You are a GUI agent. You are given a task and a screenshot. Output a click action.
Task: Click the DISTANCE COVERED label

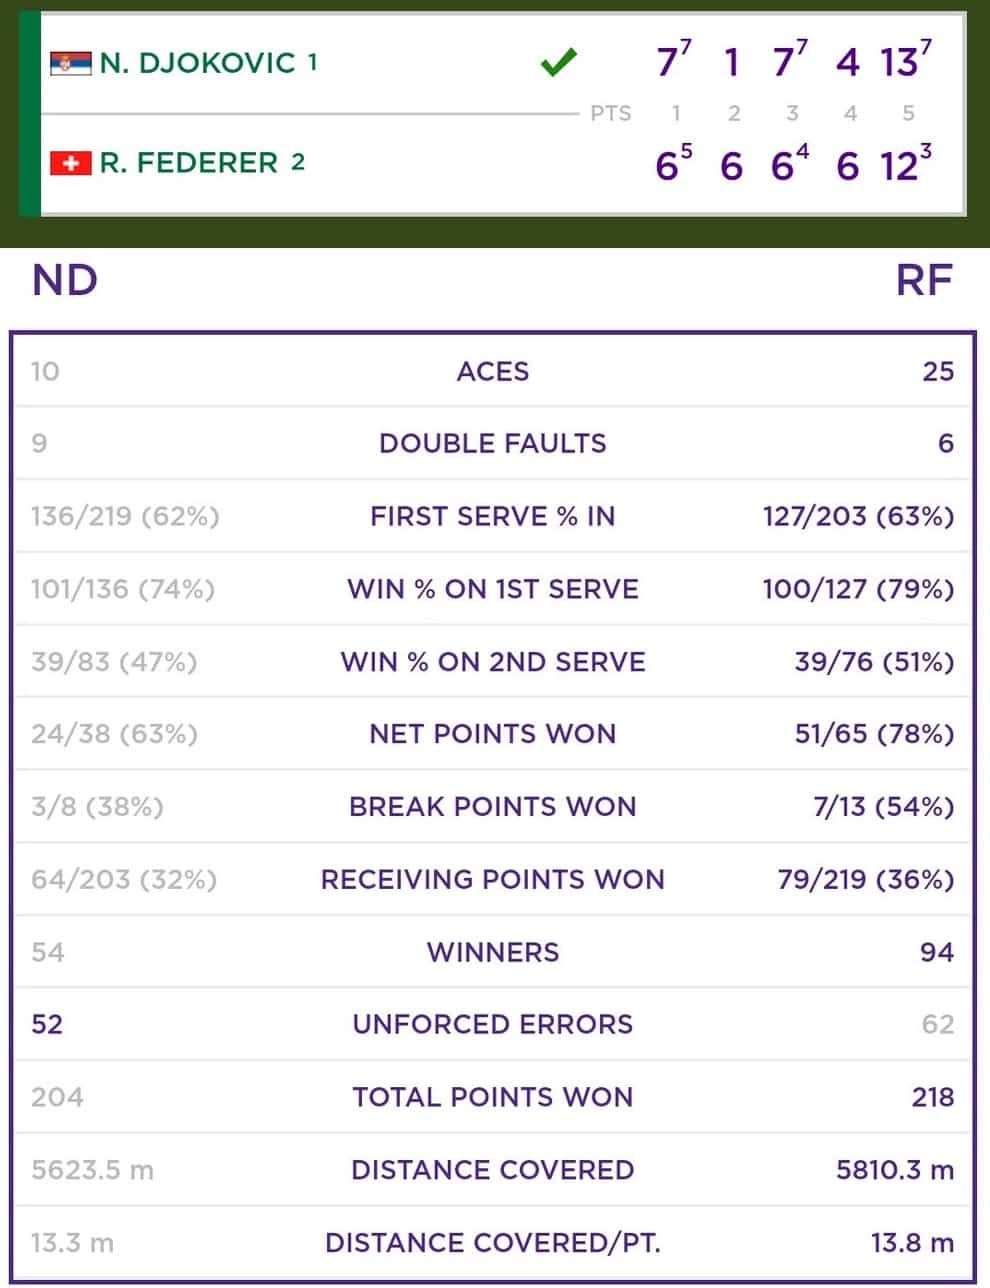493,1170
